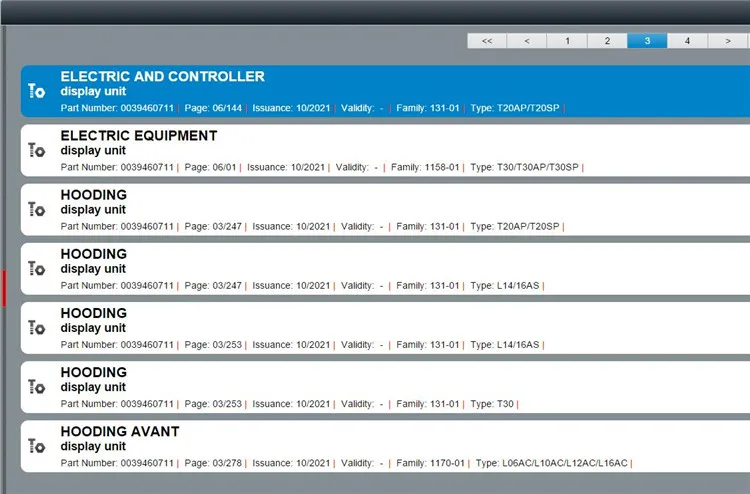Go to results page 4
Image resolution: width=750 pixels, height=494 pixels.
pyautogui.click(x=687, y=41)
